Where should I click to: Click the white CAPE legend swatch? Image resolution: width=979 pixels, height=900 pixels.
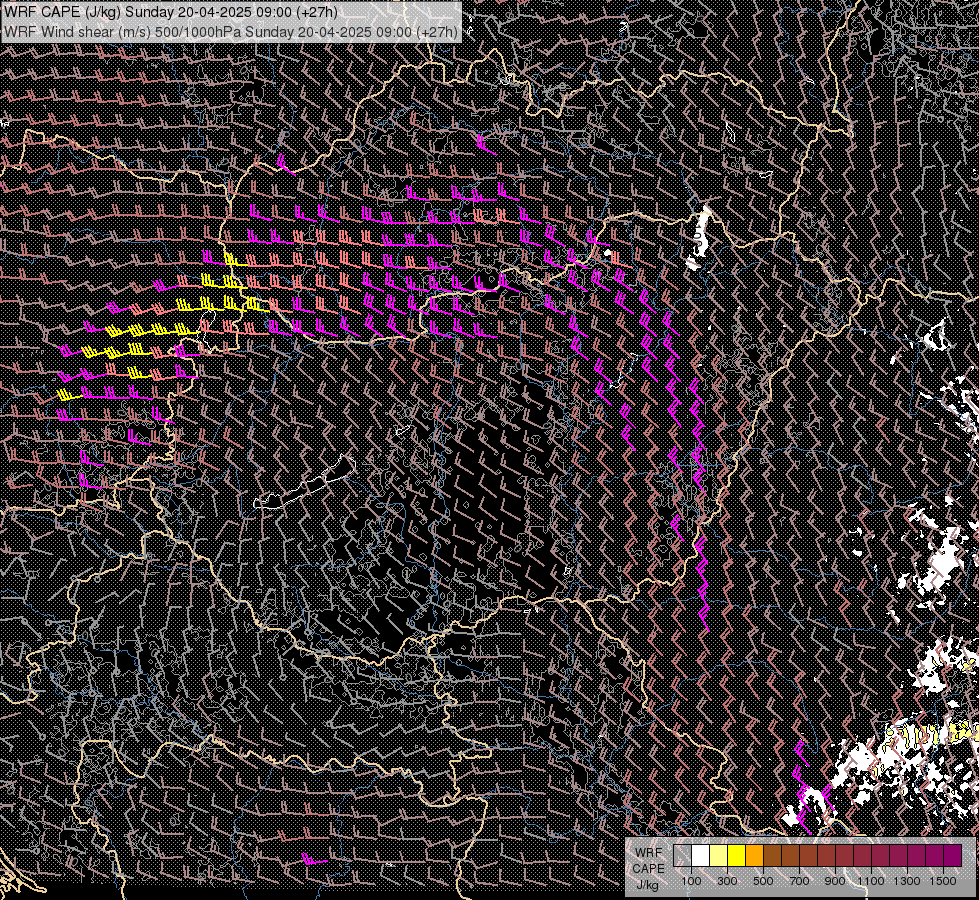[701, 855]
